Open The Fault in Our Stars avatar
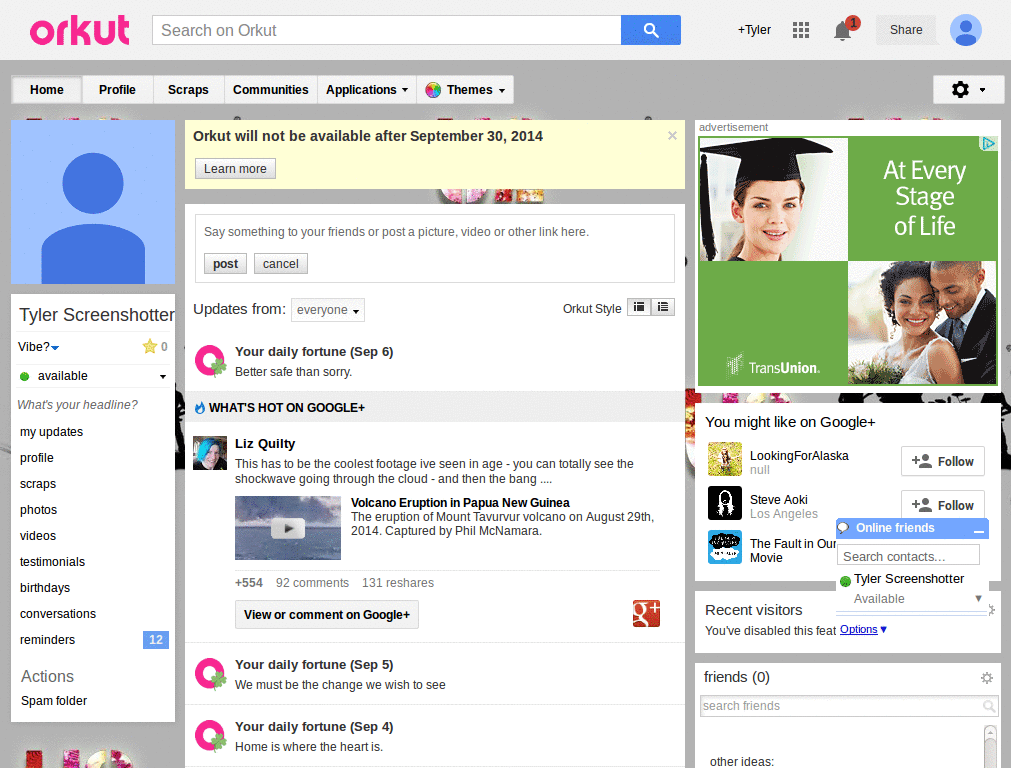The width and height of the screenshot is (1024, 768). (x=724, y=547)
